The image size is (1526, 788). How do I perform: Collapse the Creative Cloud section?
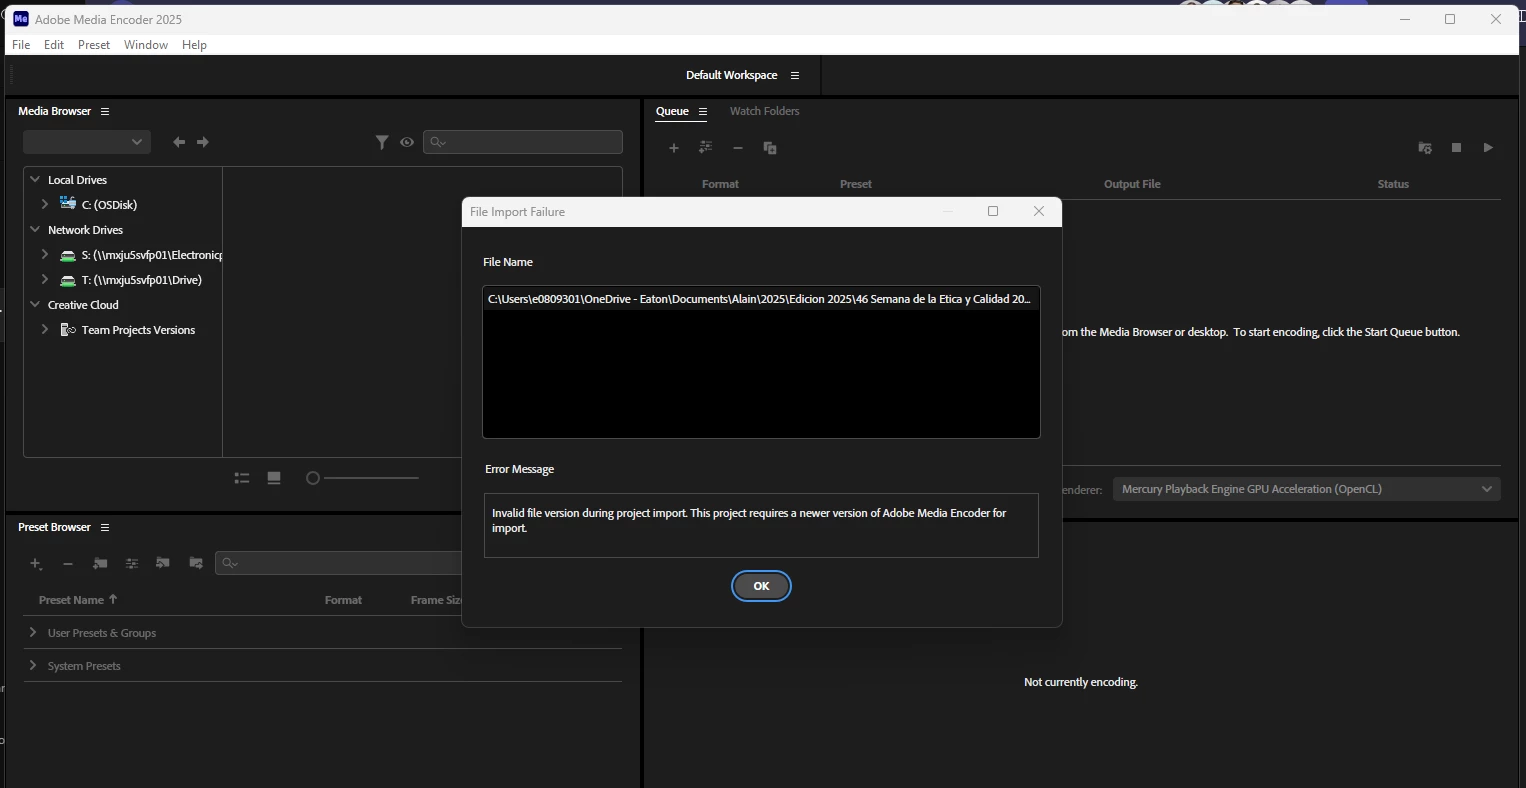tap(35, 304)
